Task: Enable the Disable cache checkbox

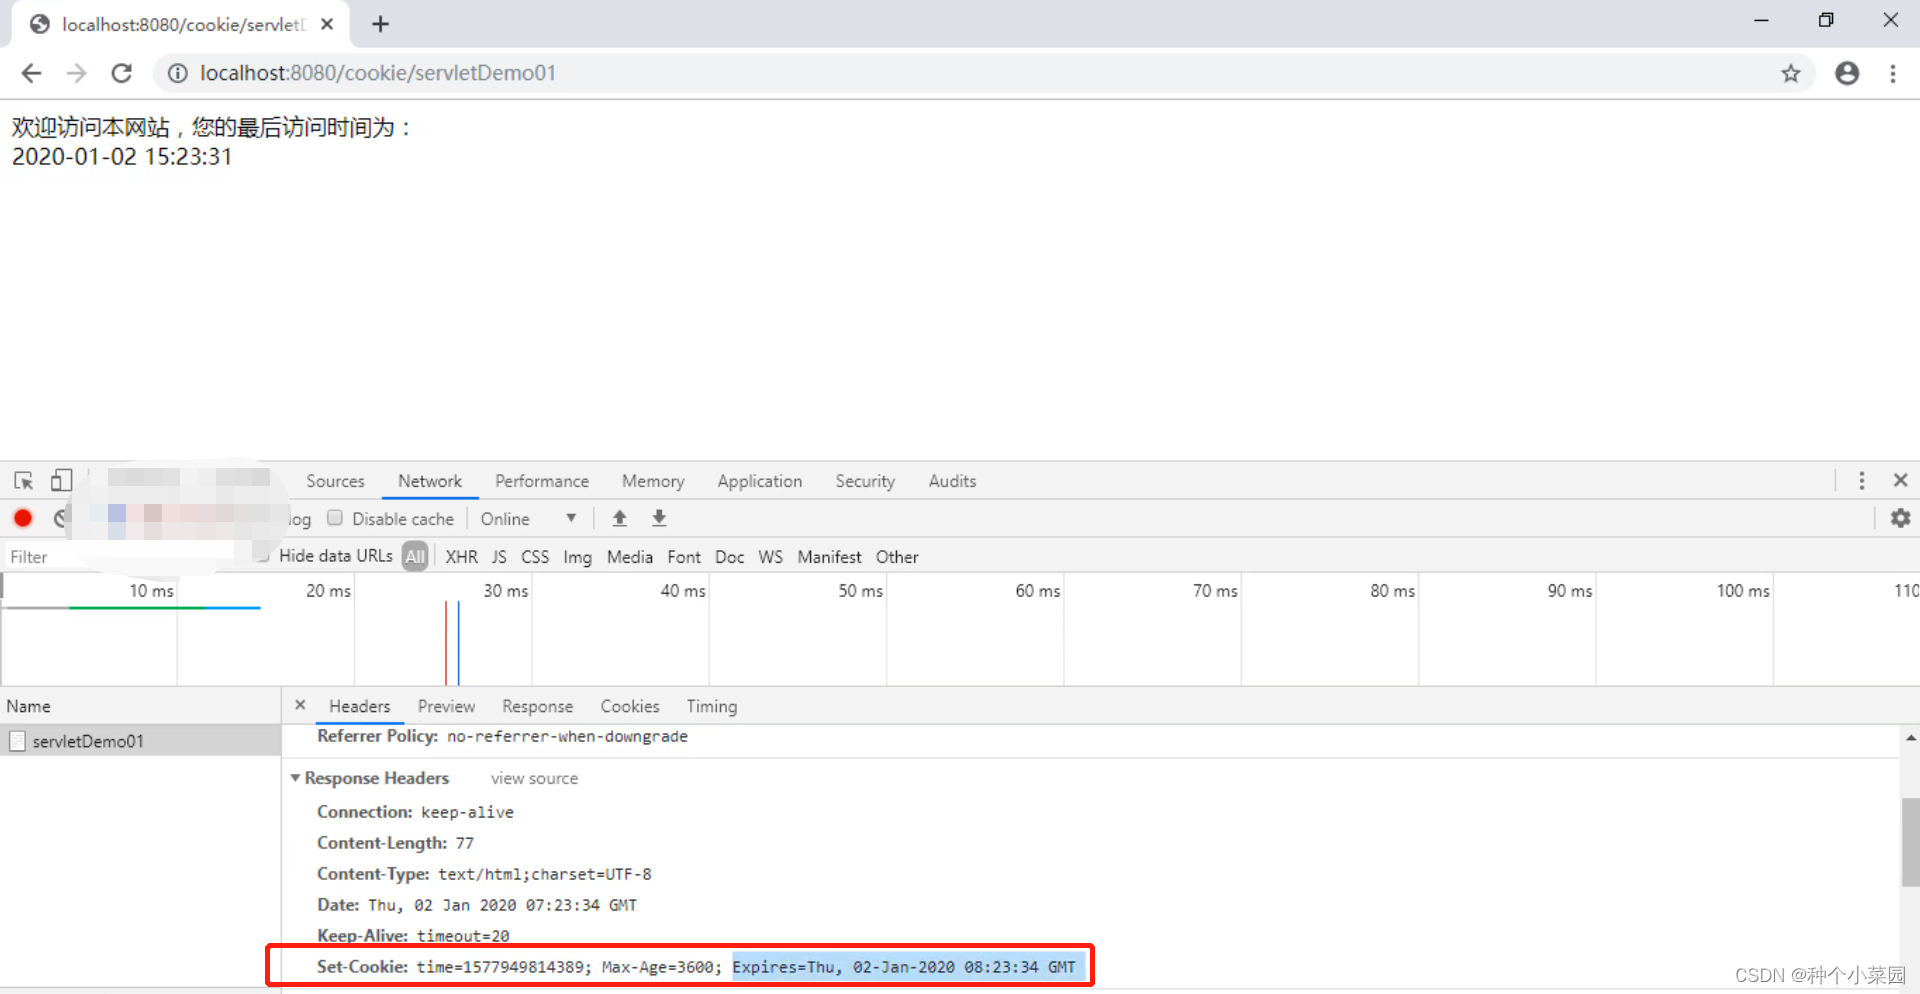Action: [334, 518]
